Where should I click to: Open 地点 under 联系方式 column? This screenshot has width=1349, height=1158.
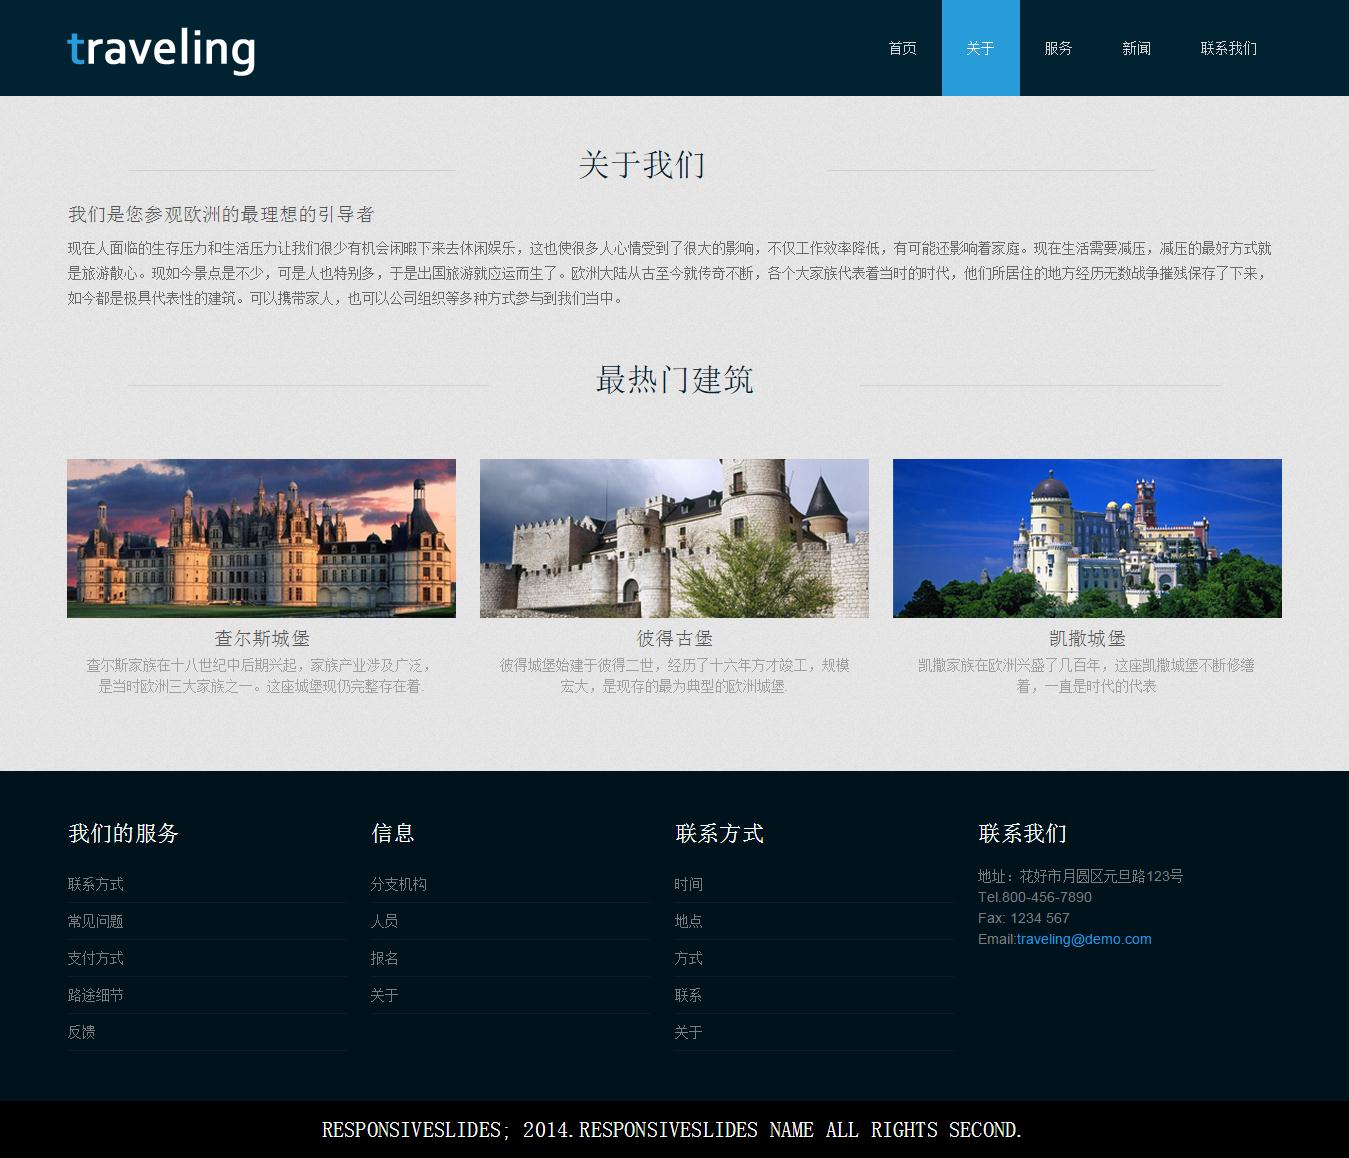(688, 921)
